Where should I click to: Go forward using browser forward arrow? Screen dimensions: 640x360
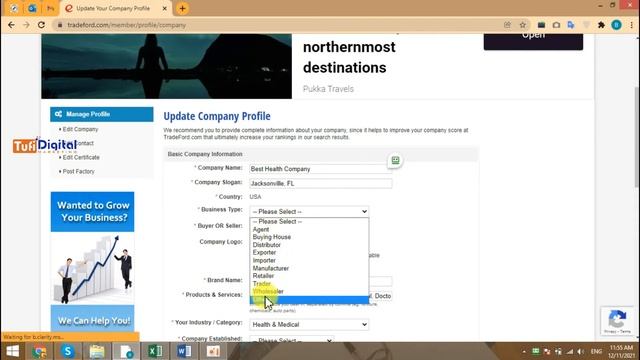click(x=26, y=25)
